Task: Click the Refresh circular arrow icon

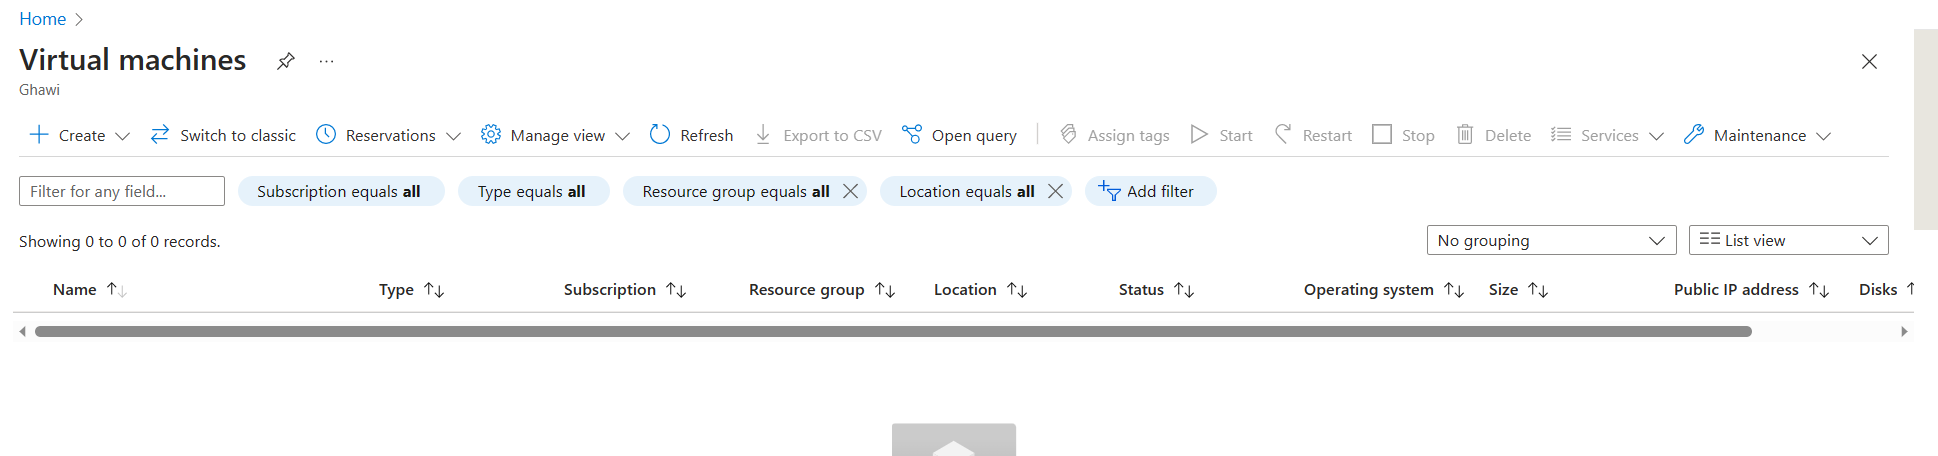Action: click(660, 134)
